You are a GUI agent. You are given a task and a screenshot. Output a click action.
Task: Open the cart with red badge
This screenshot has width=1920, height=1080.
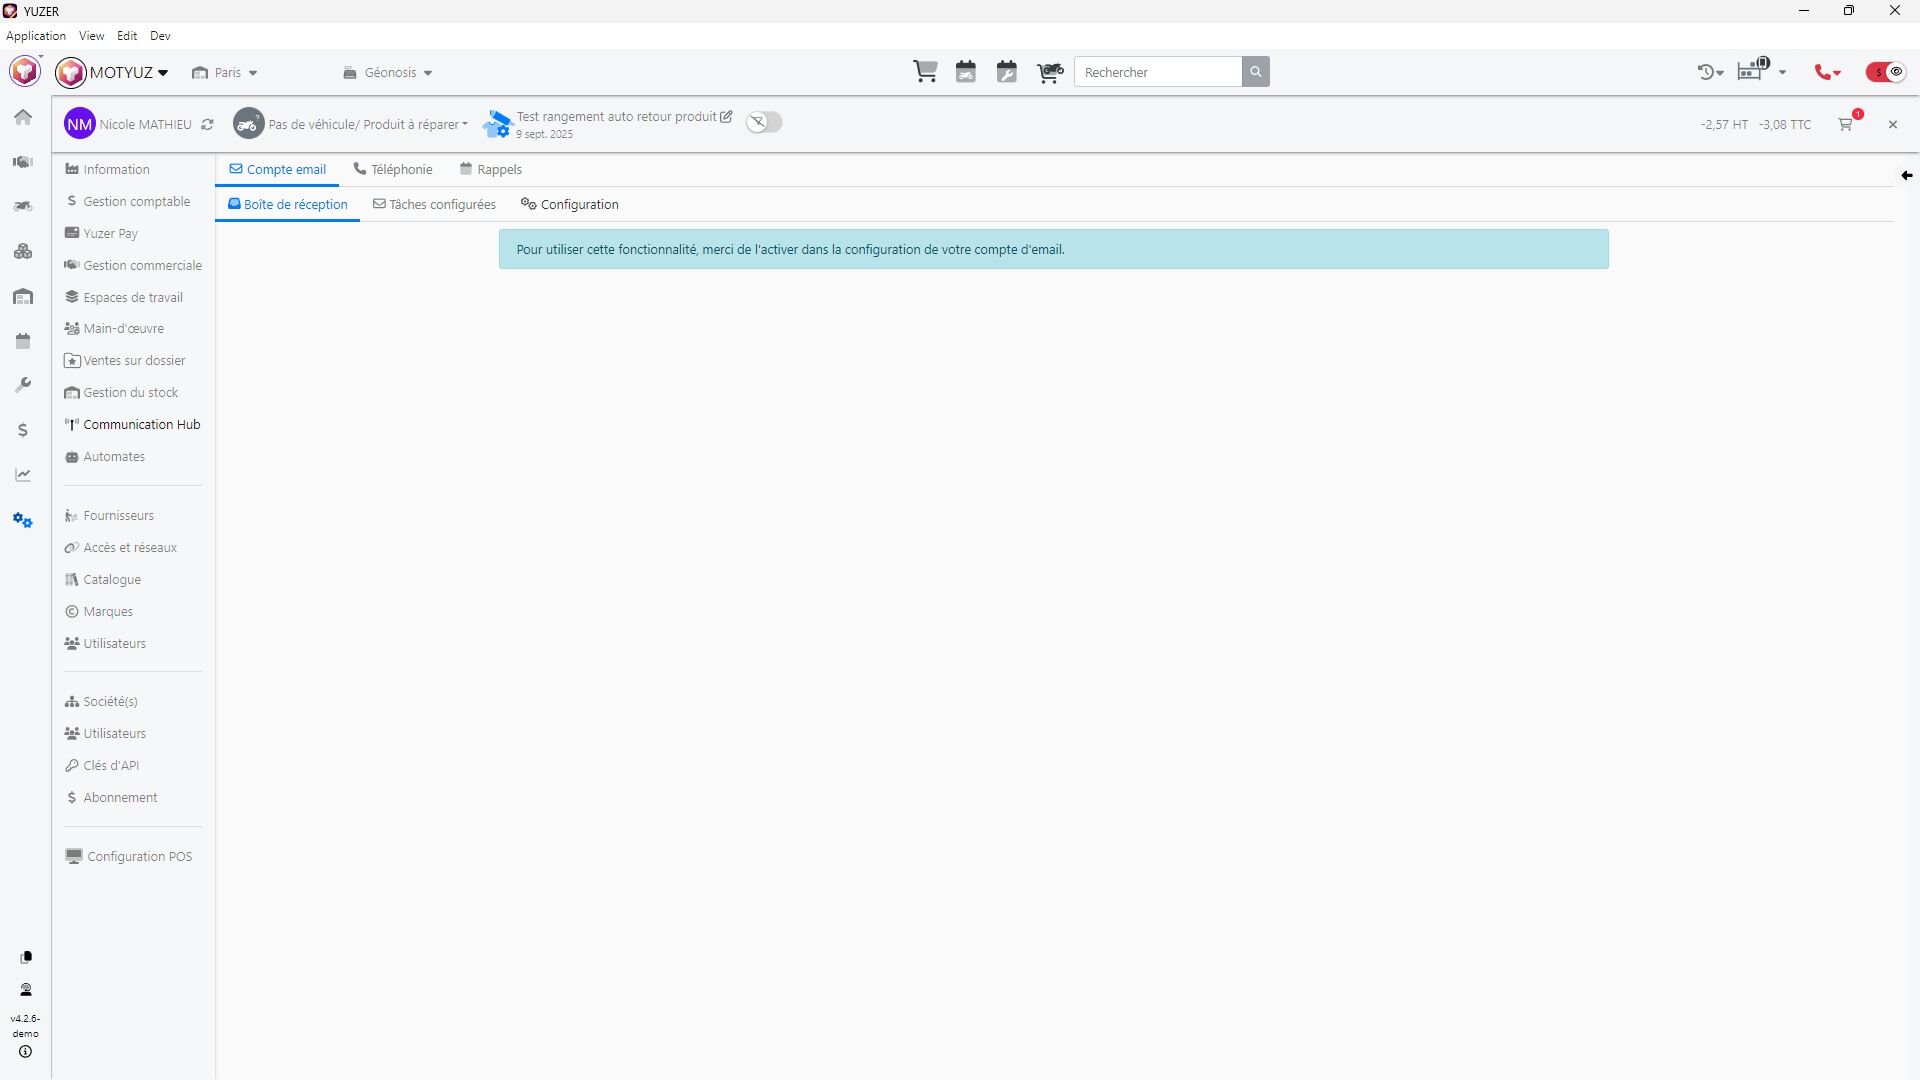click(1846, 124)
